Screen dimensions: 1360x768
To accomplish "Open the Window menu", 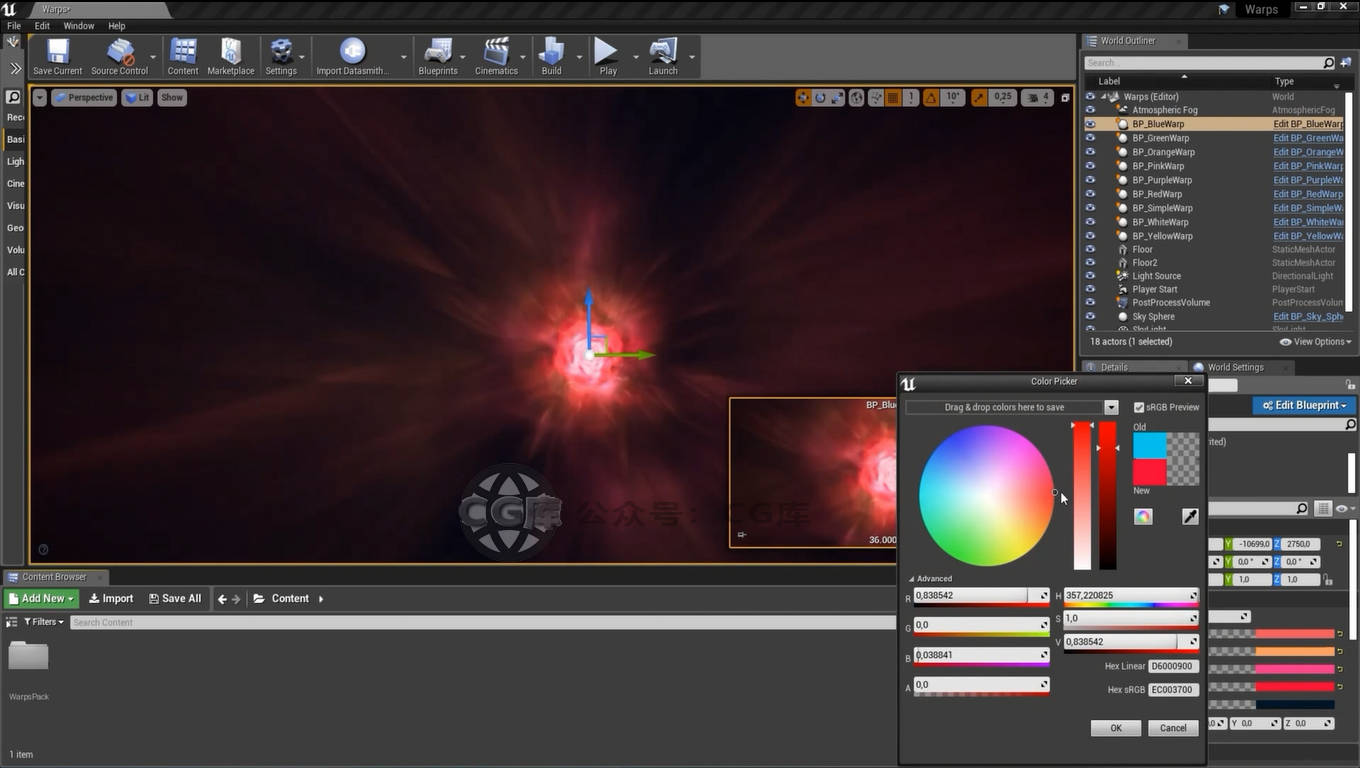I will pyautogui.click(x=79, y=26).
